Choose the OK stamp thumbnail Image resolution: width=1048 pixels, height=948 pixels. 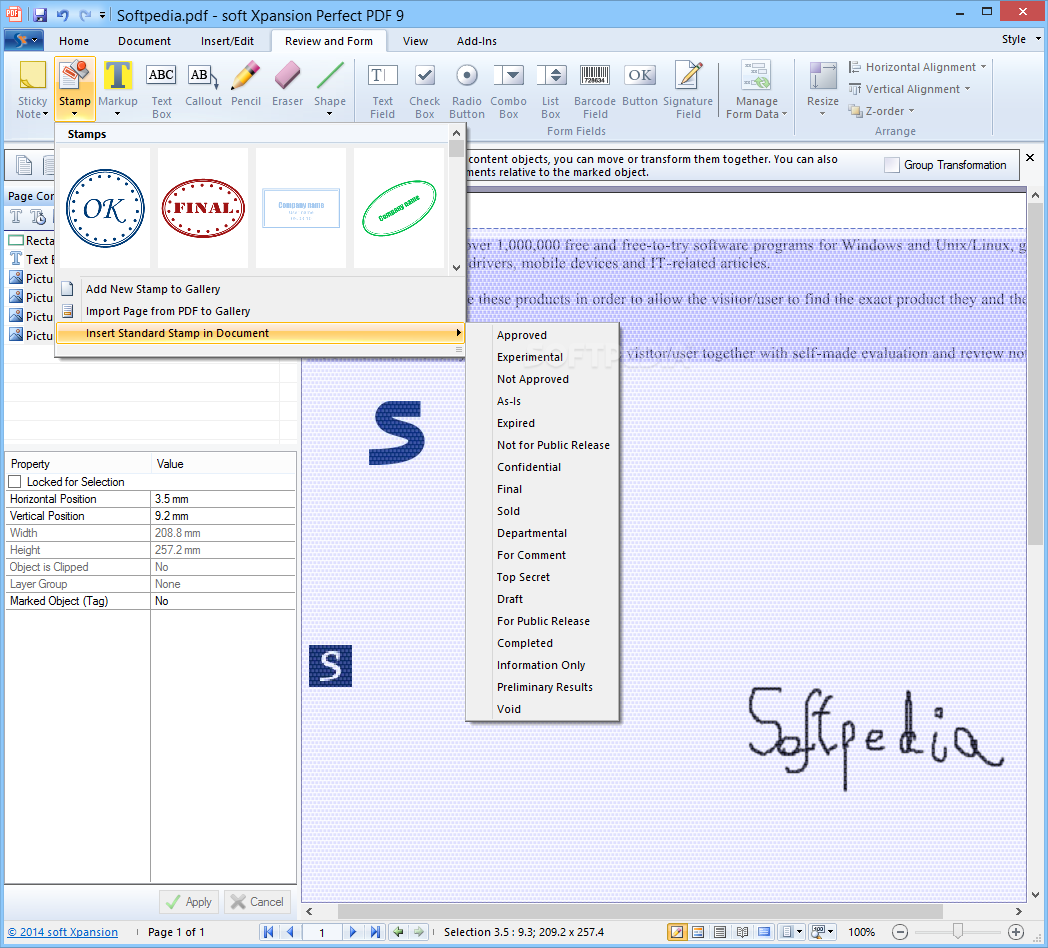105,209
